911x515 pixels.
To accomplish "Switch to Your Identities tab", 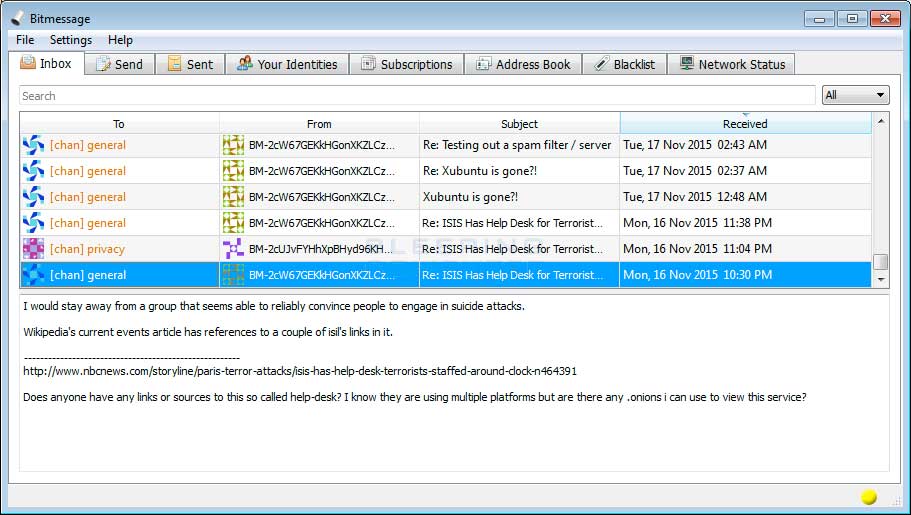I will pos(287,64).
